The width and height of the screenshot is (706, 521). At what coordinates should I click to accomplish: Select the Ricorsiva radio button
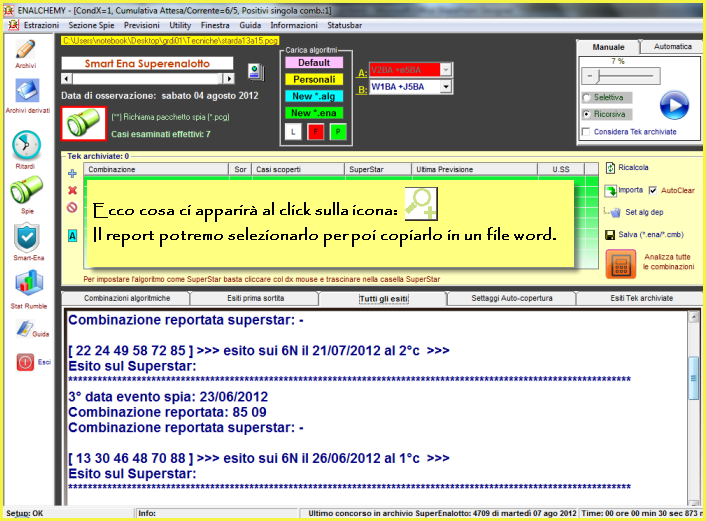(x=587, y=114)
